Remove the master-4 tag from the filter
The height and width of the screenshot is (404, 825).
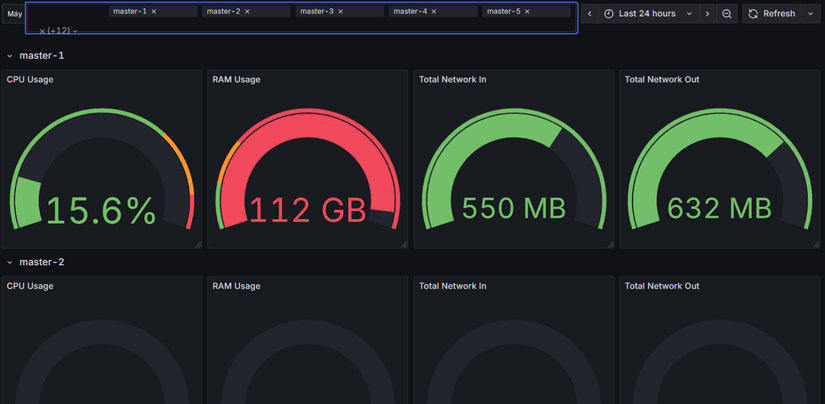pos(434,12)
